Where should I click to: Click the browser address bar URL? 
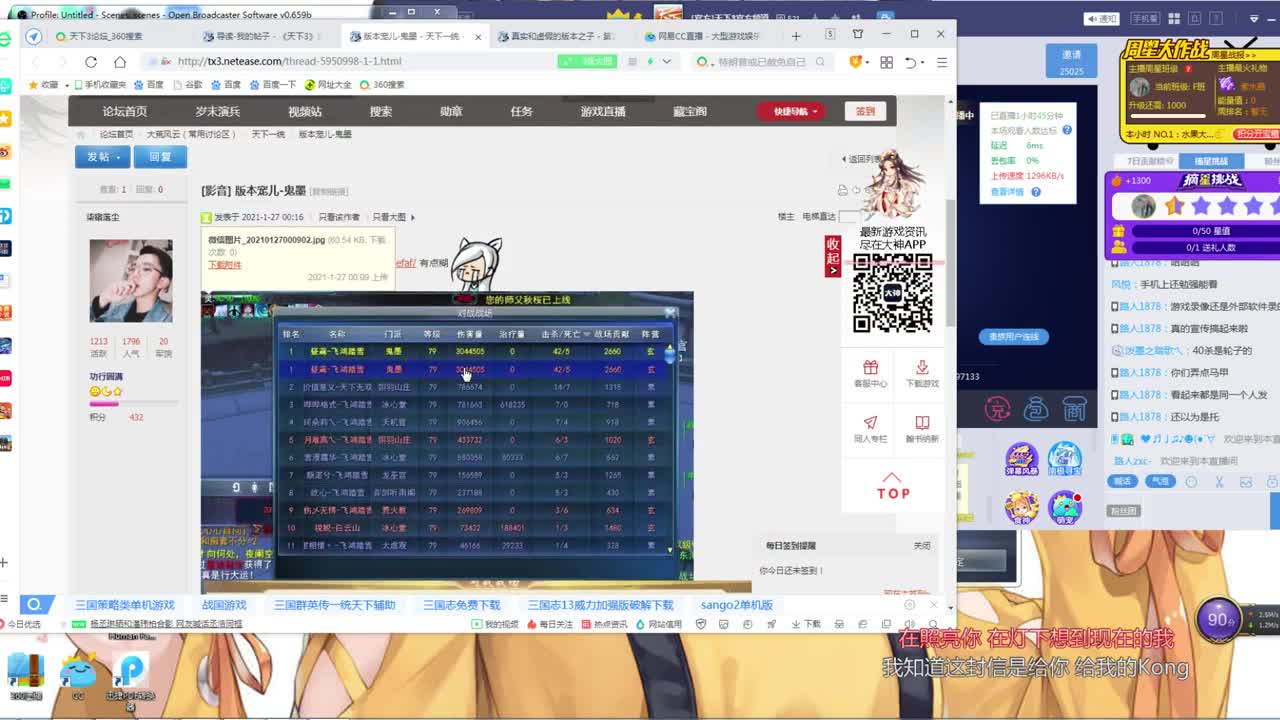(290, 61)
